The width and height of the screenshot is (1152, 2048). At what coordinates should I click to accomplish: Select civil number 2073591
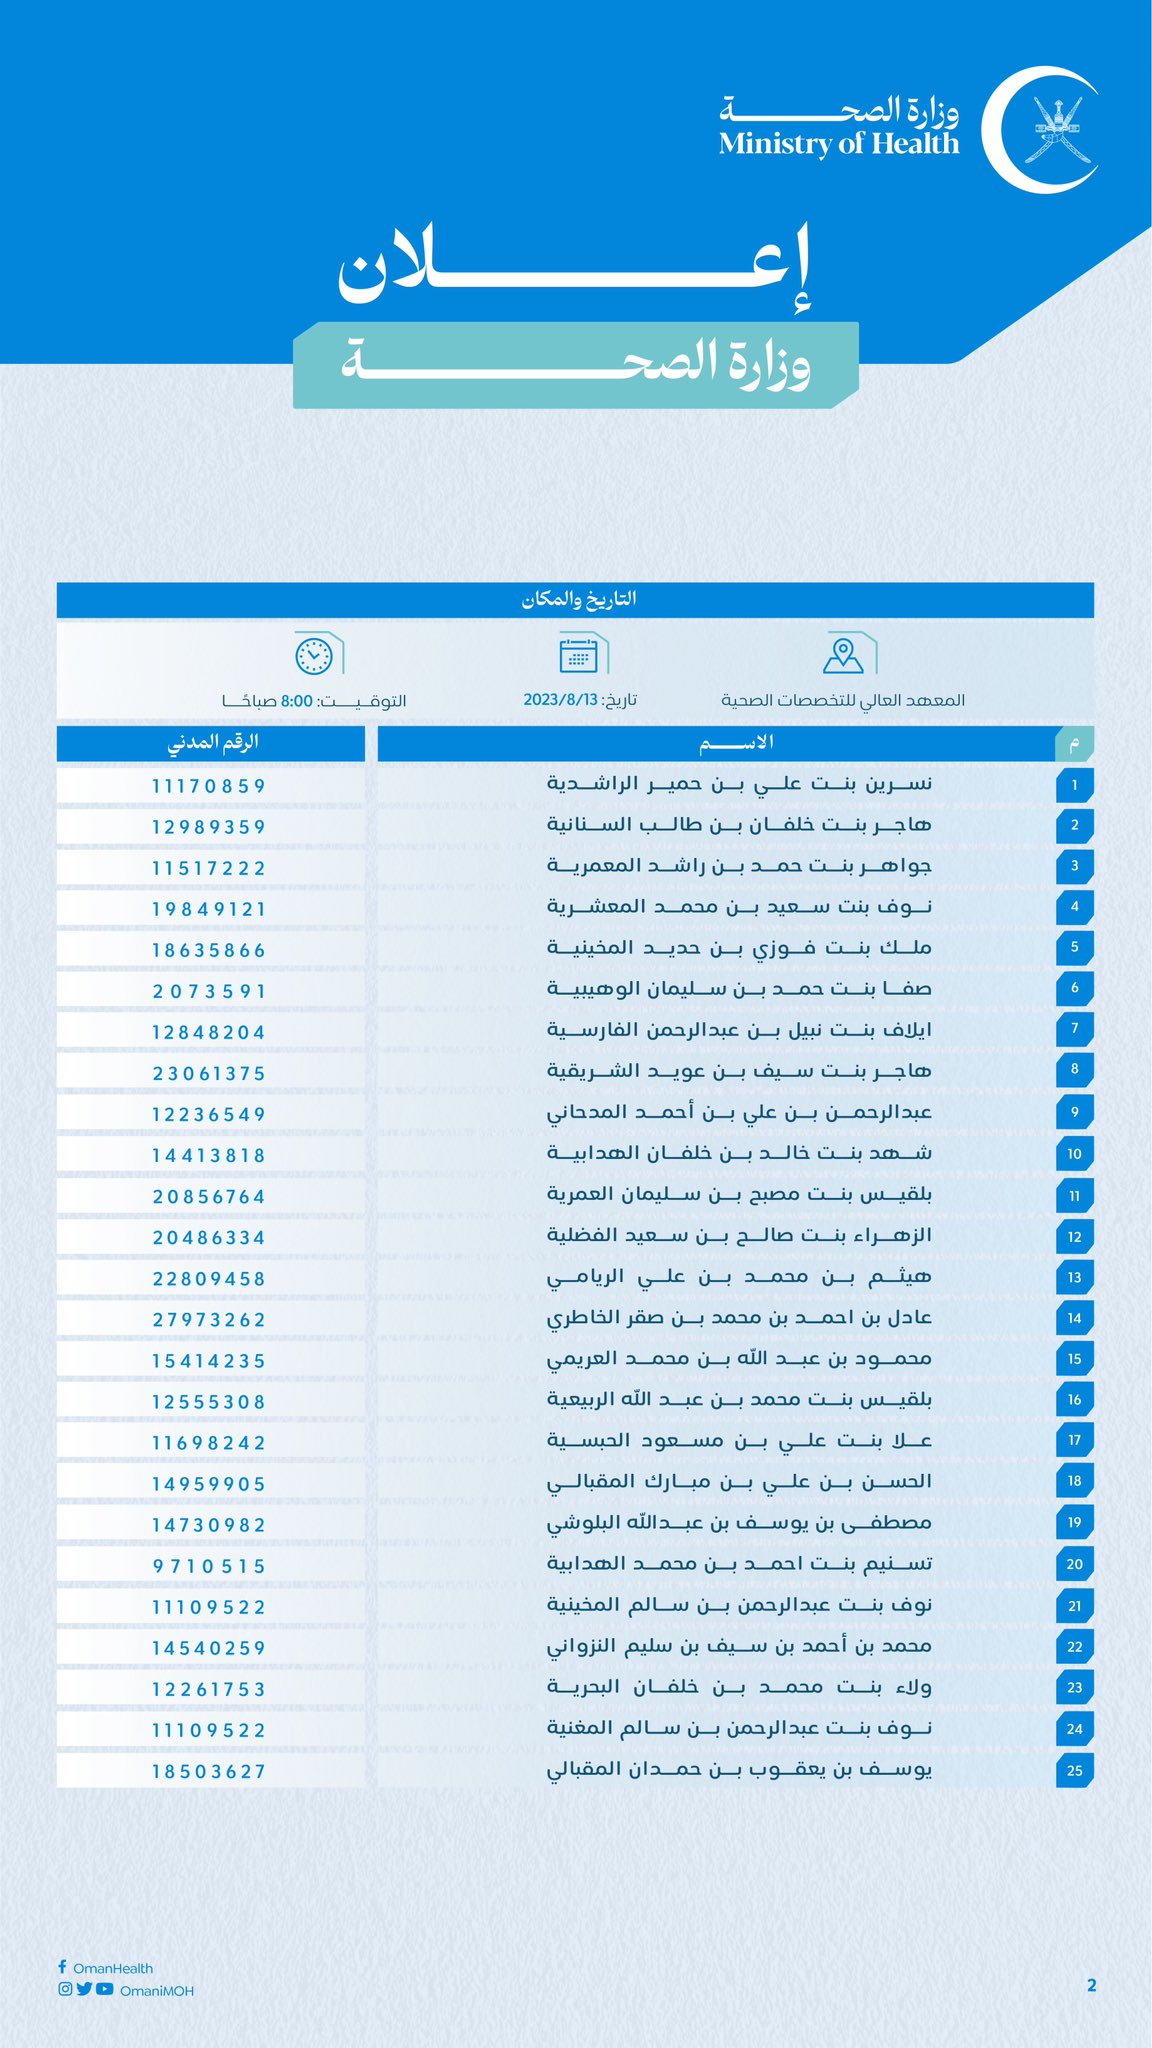(x=210, y=991)
